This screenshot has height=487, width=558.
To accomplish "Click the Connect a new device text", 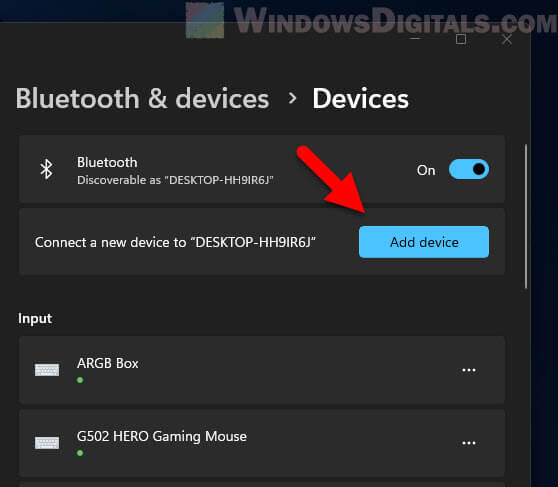I will (175, 242).
